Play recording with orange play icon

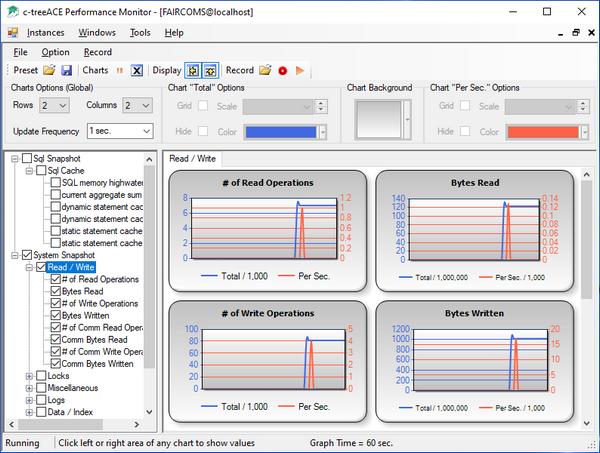tap(300, 70)
